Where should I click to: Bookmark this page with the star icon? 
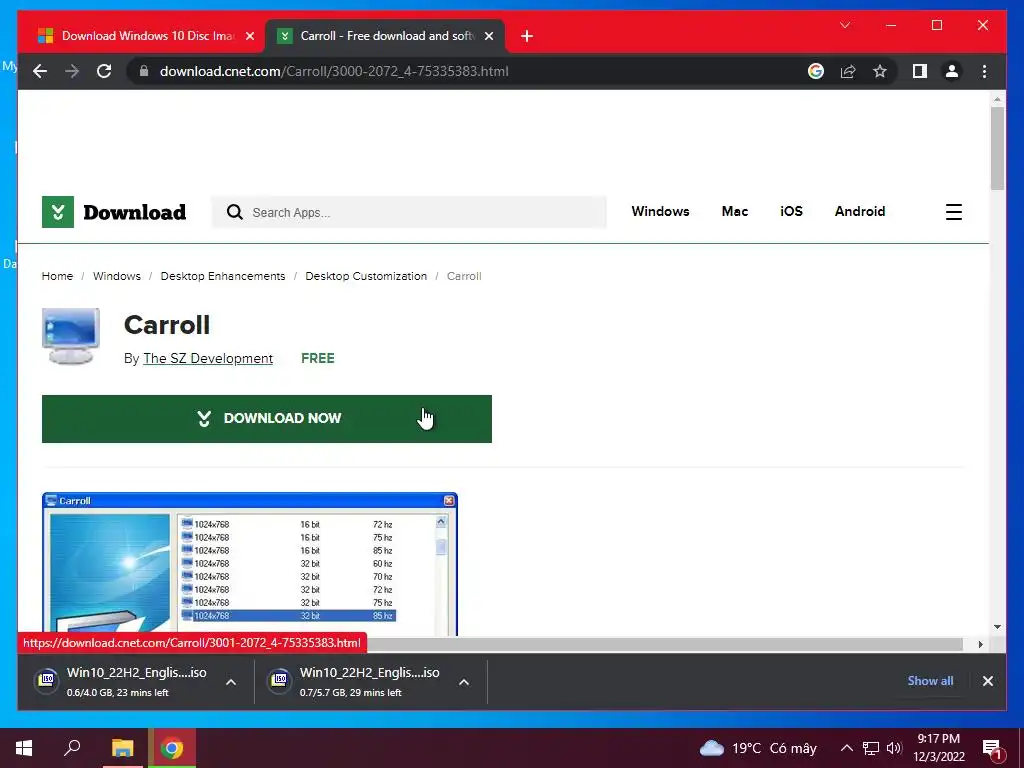click(x=880, y=71)
